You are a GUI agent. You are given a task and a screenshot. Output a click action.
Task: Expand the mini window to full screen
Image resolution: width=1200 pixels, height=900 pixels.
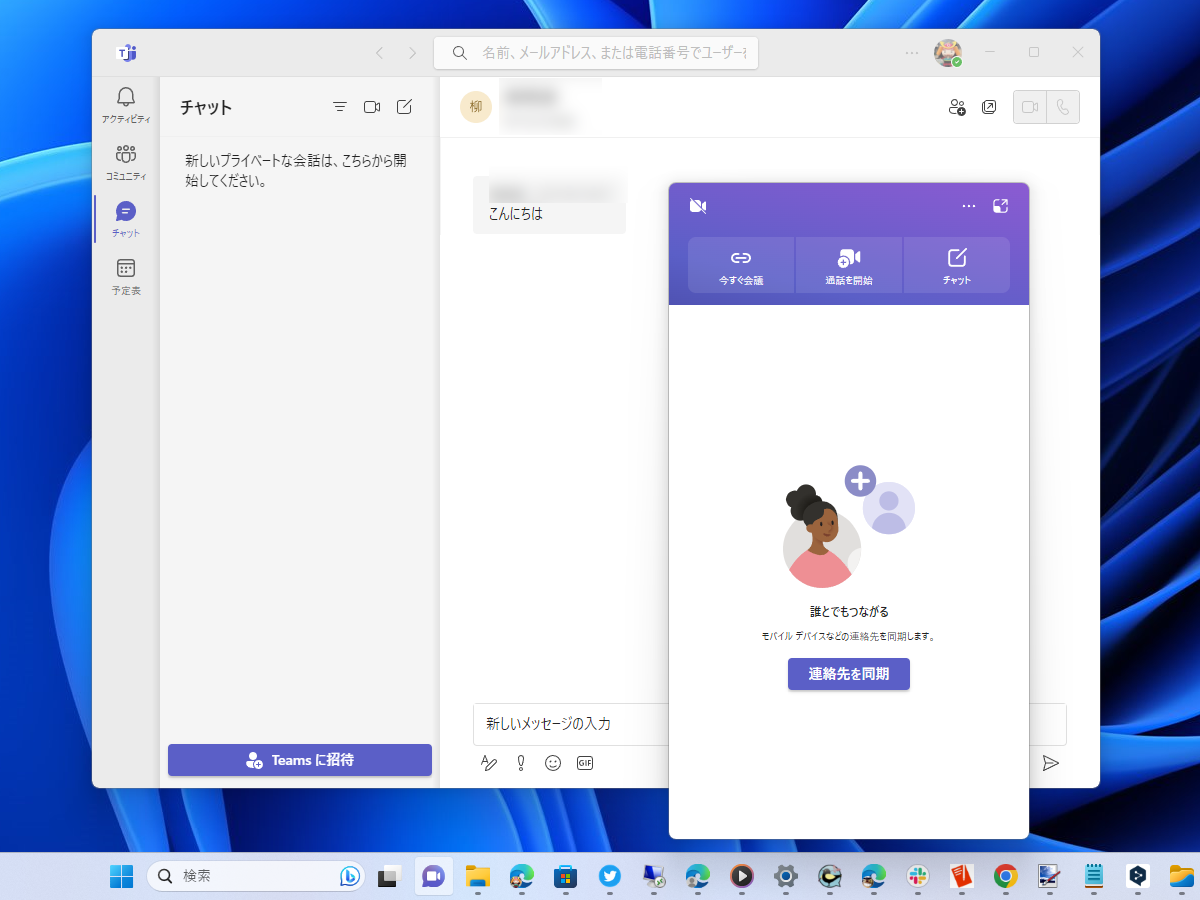coord(1001,205)
